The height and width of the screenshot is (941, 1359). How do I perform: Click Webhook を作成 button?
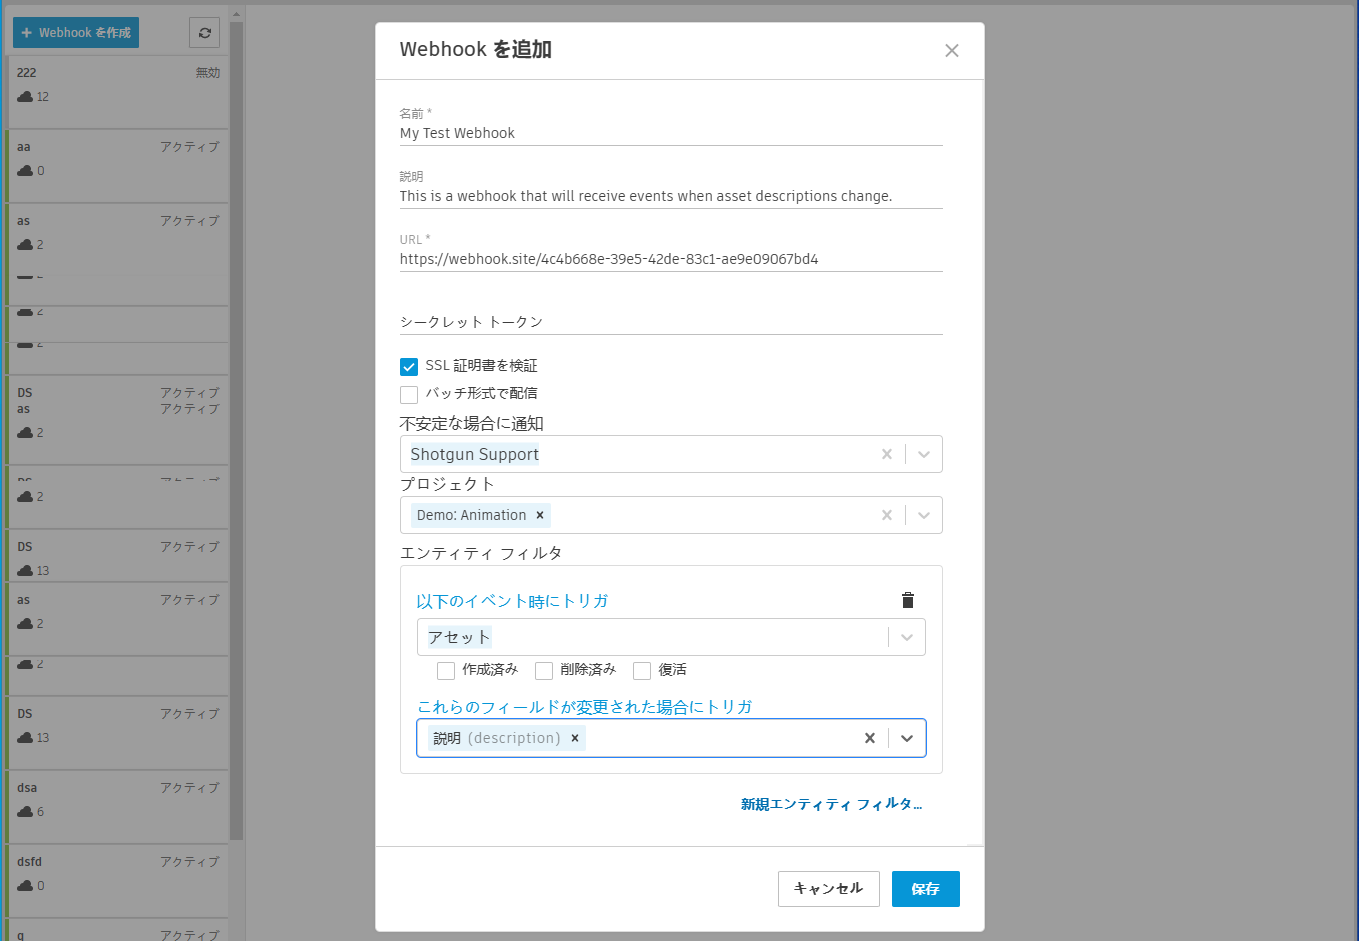76,33
